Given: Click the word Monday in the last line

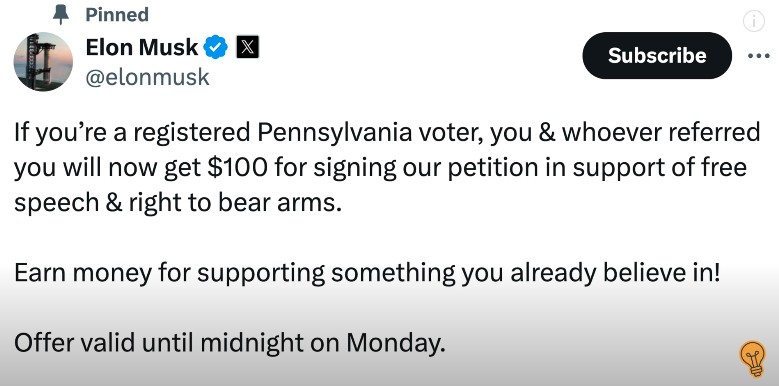Looking at the screenshot, I should tap(395, 343).
